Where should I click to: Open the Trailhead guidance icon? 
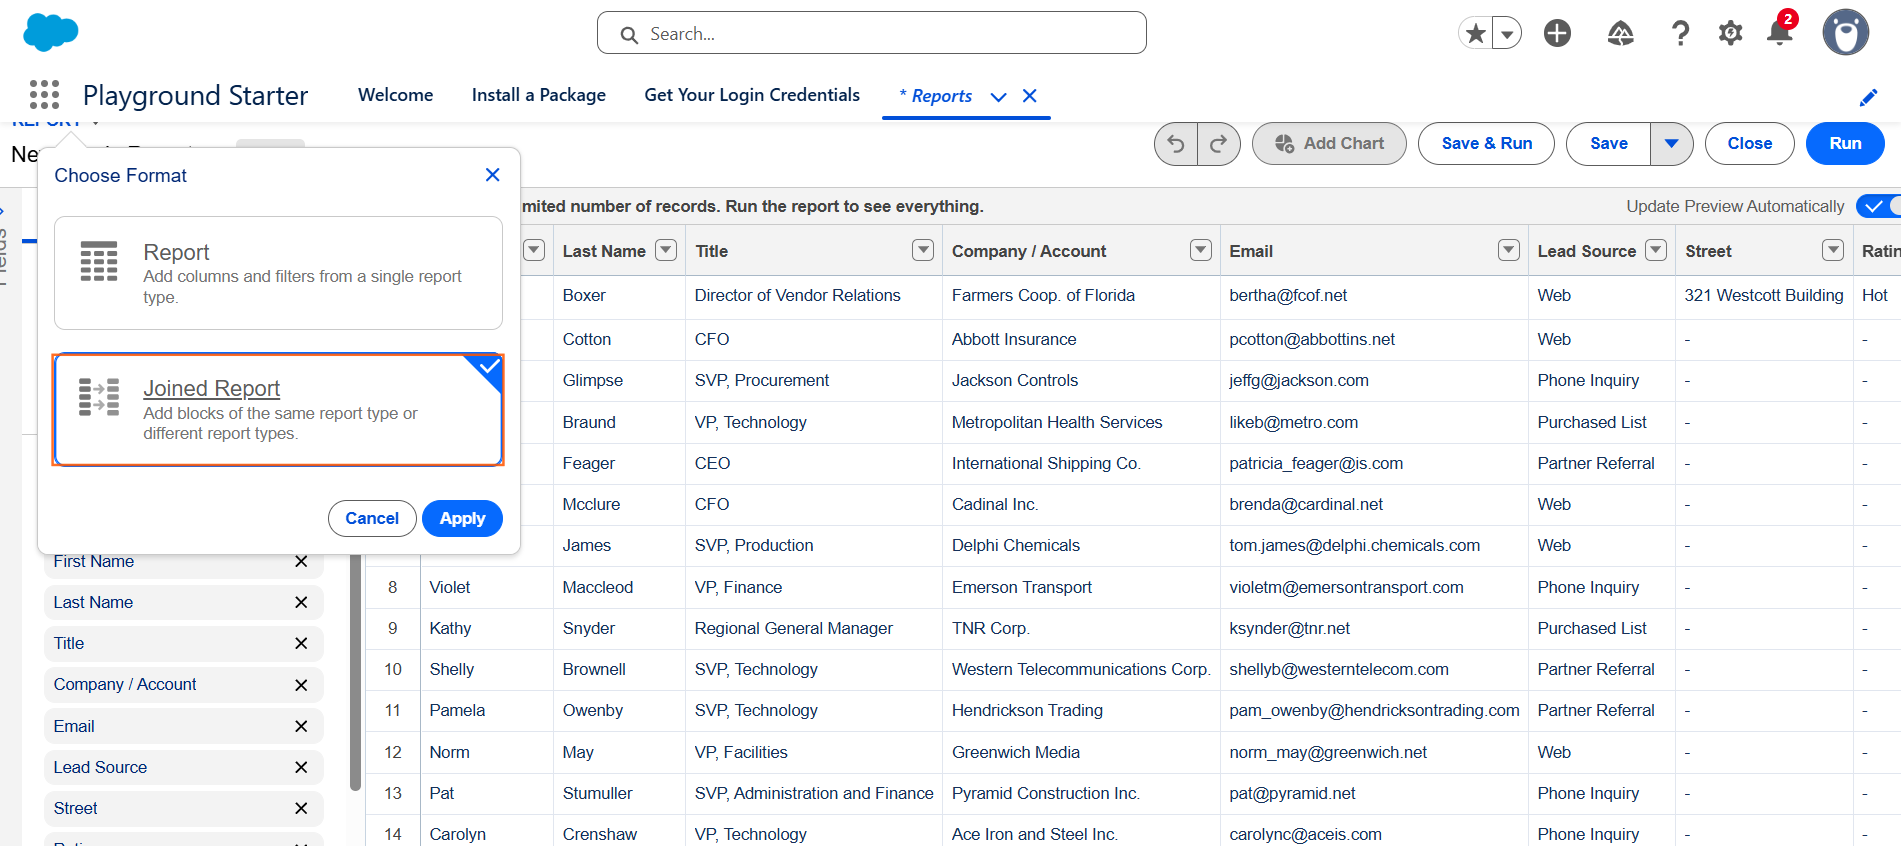coord(1620,34)
